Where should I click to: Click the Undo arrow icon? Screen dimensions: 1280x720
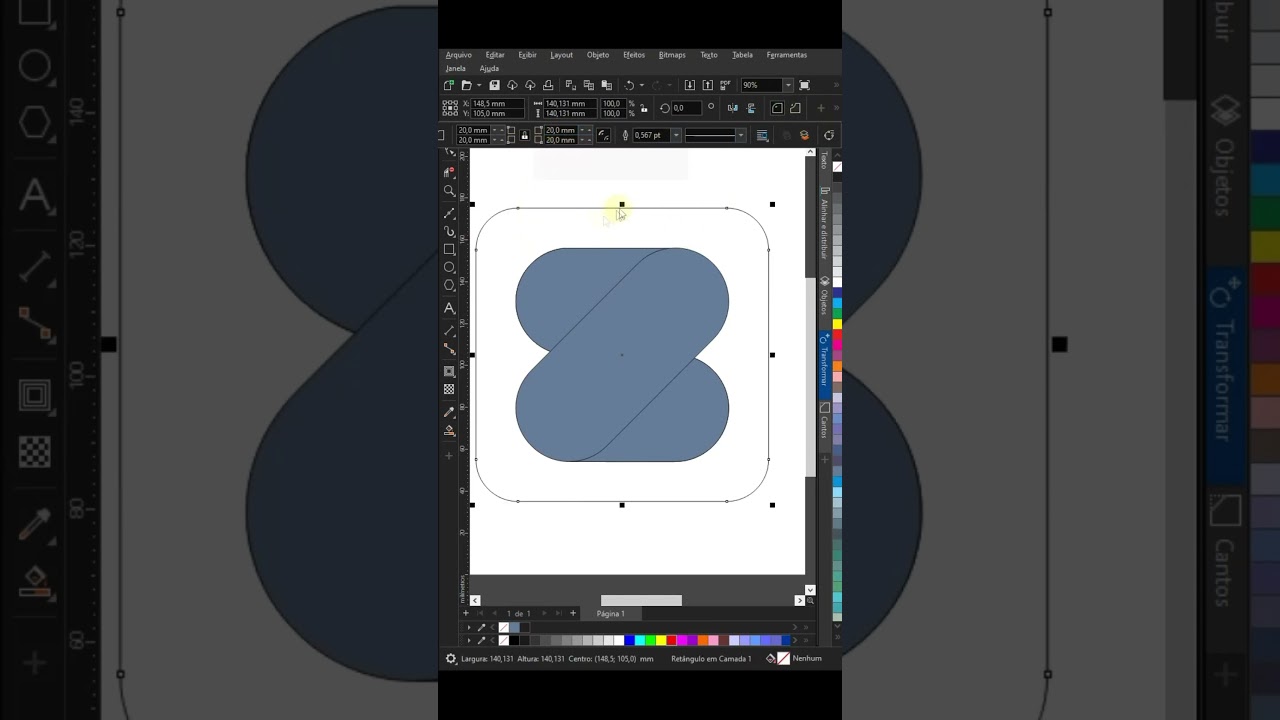coord(629,85)
